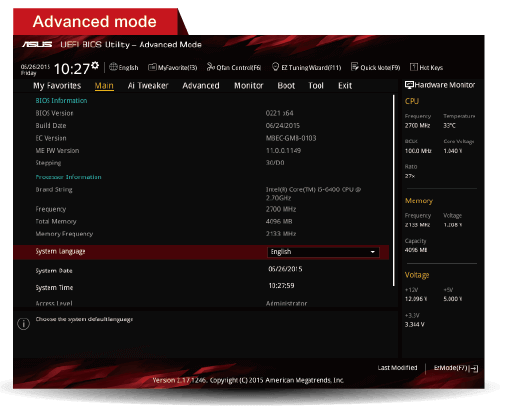Switch to the Tool tab

point(316,86)
